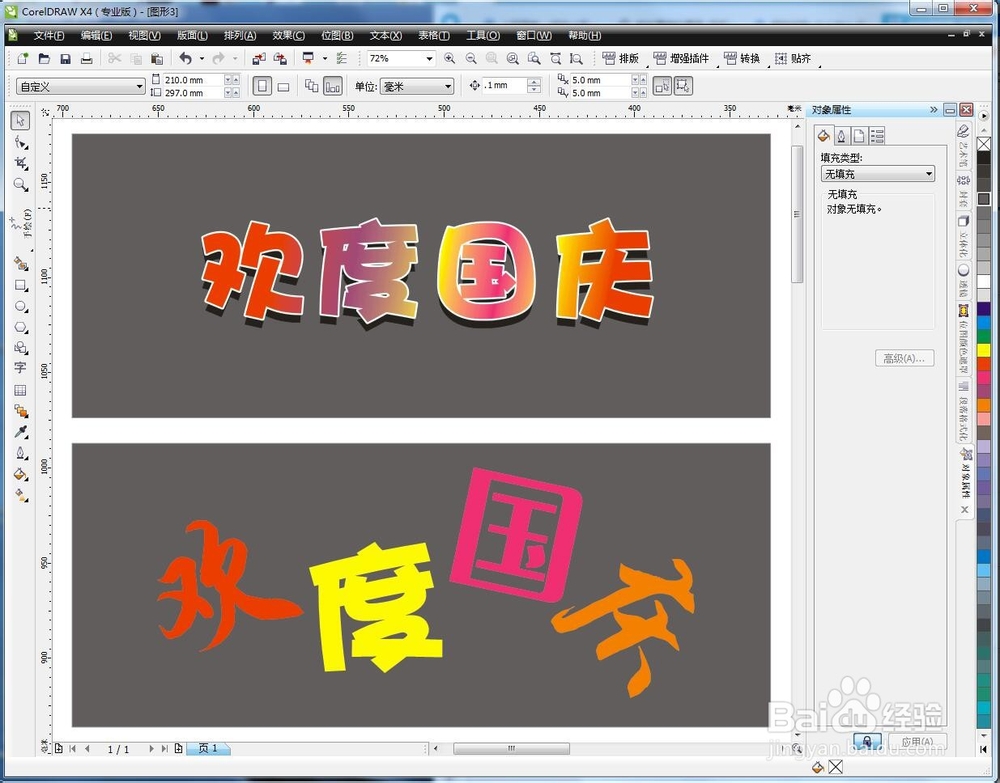Click the Save icon
1000x783 pixels.
click(65, 59)
